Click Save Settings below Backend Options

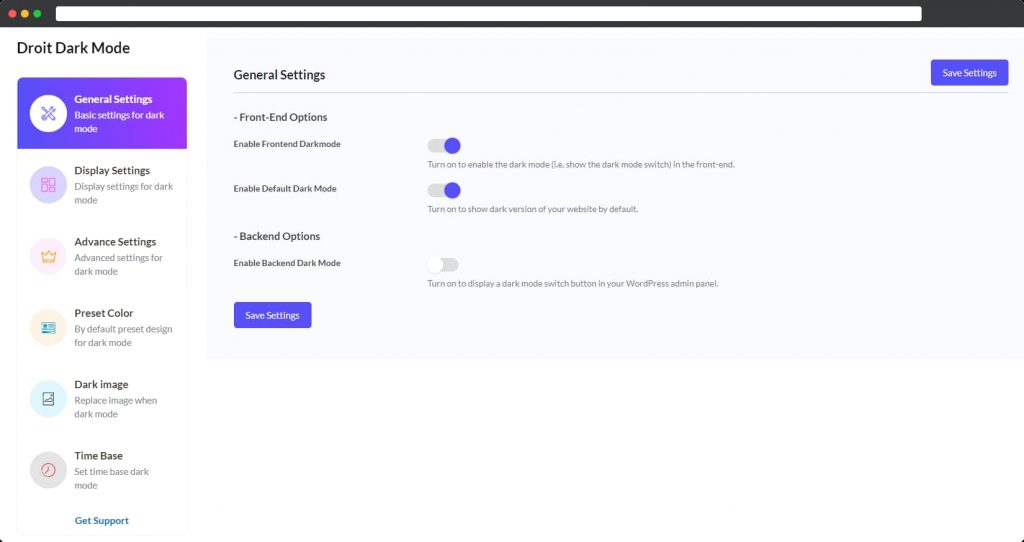(x=272, y=315)
